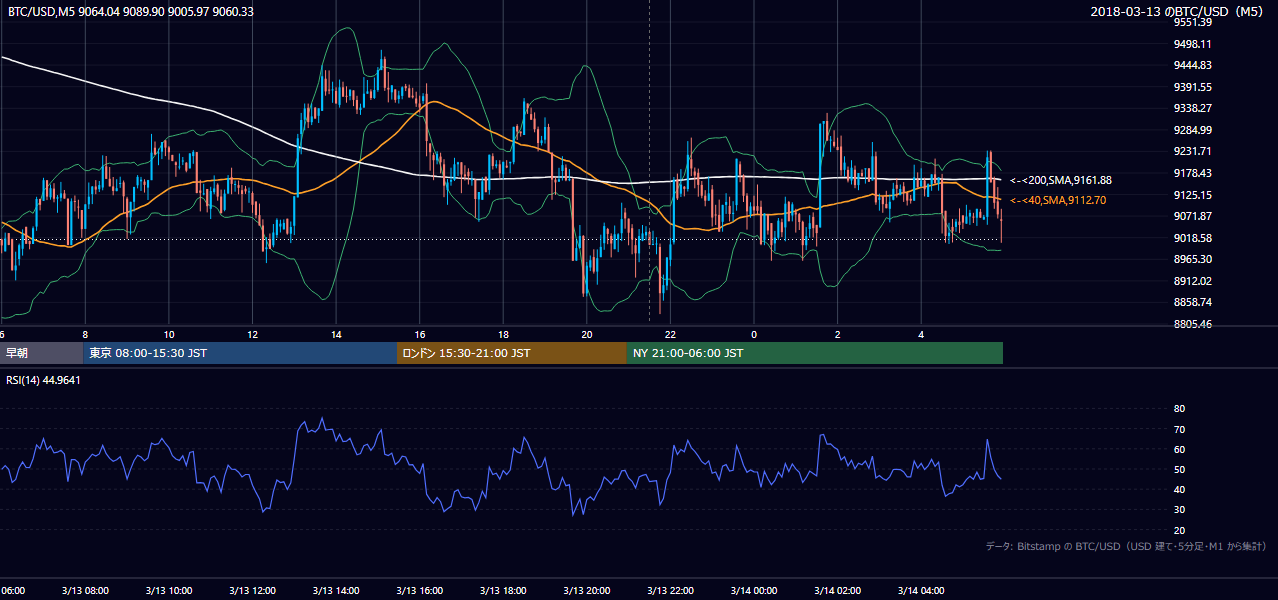Click price axis value 9444.83
The width and height of the screenshot is (1278, 600).
click(x=1193, y=65)
